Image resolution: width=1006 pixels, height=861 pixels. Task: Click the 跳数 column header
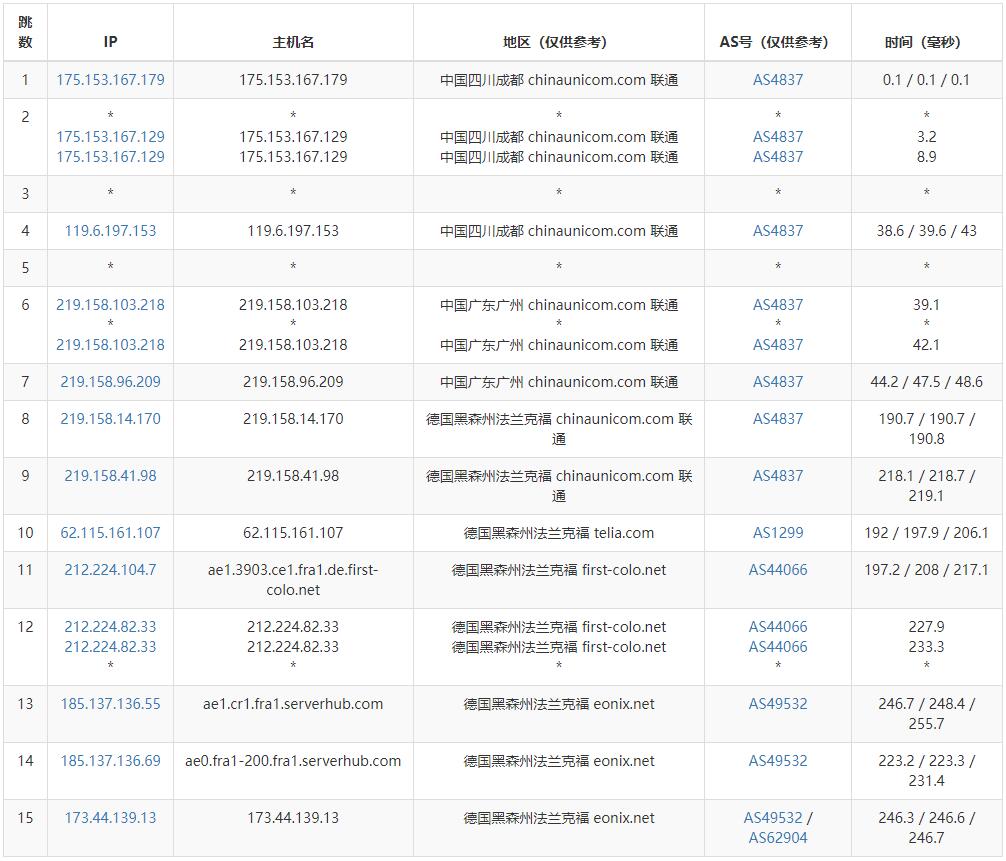(x=26, y=33)
